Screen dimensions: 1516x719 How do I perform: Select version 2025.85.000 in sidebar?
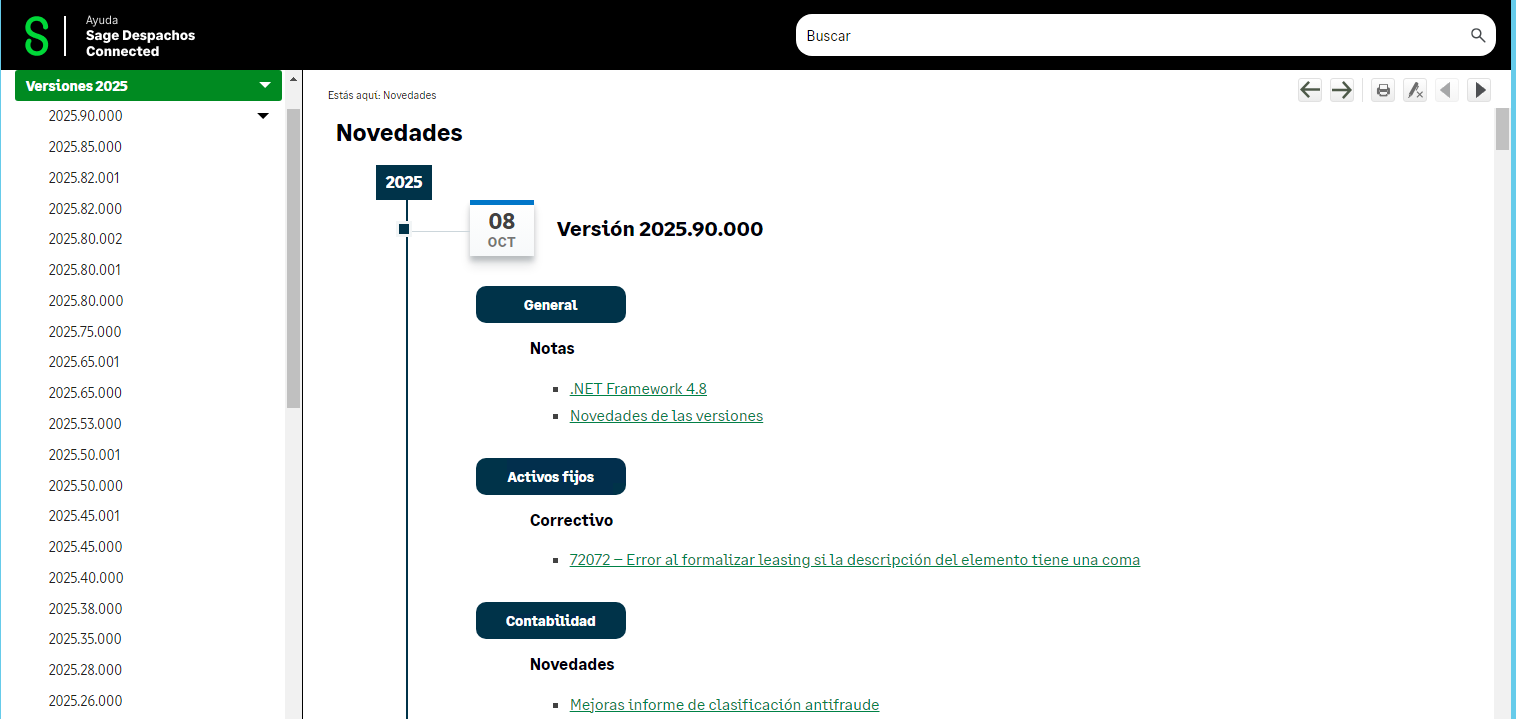(85, 147)
